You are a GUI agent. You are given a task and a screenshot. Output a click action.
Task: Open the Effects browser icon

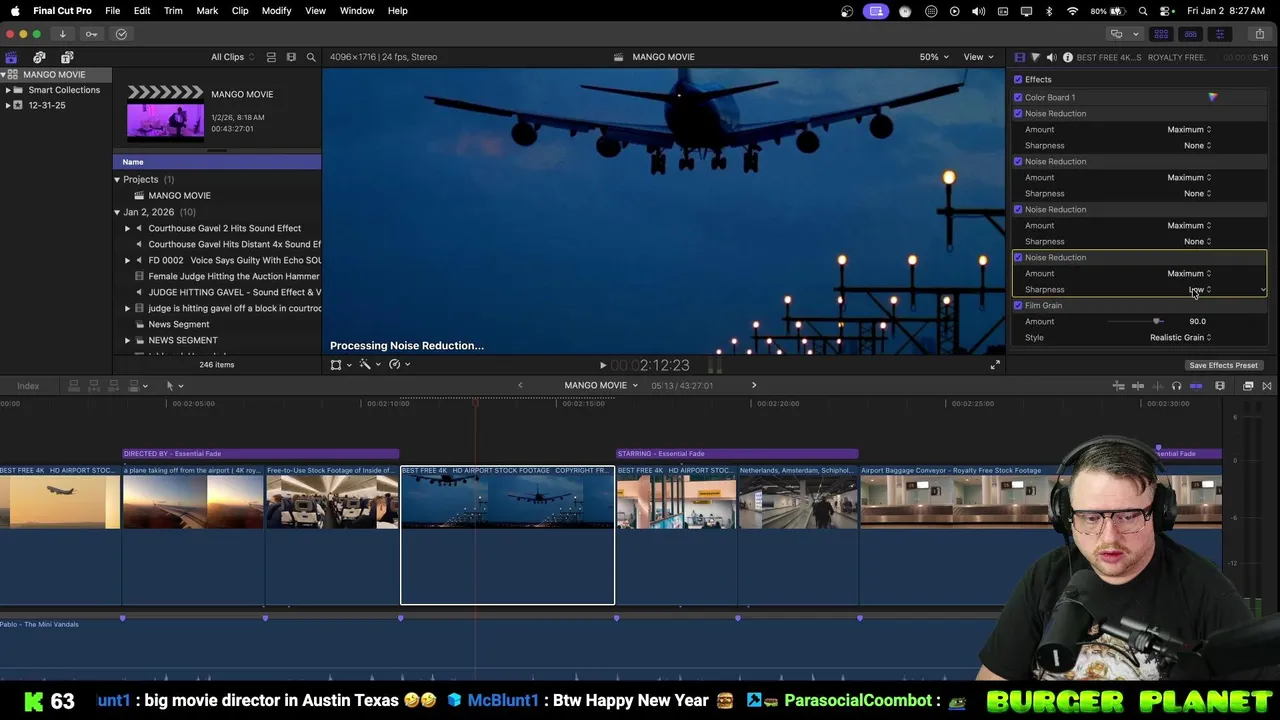pyautogui.click(x=1248, y=386)
